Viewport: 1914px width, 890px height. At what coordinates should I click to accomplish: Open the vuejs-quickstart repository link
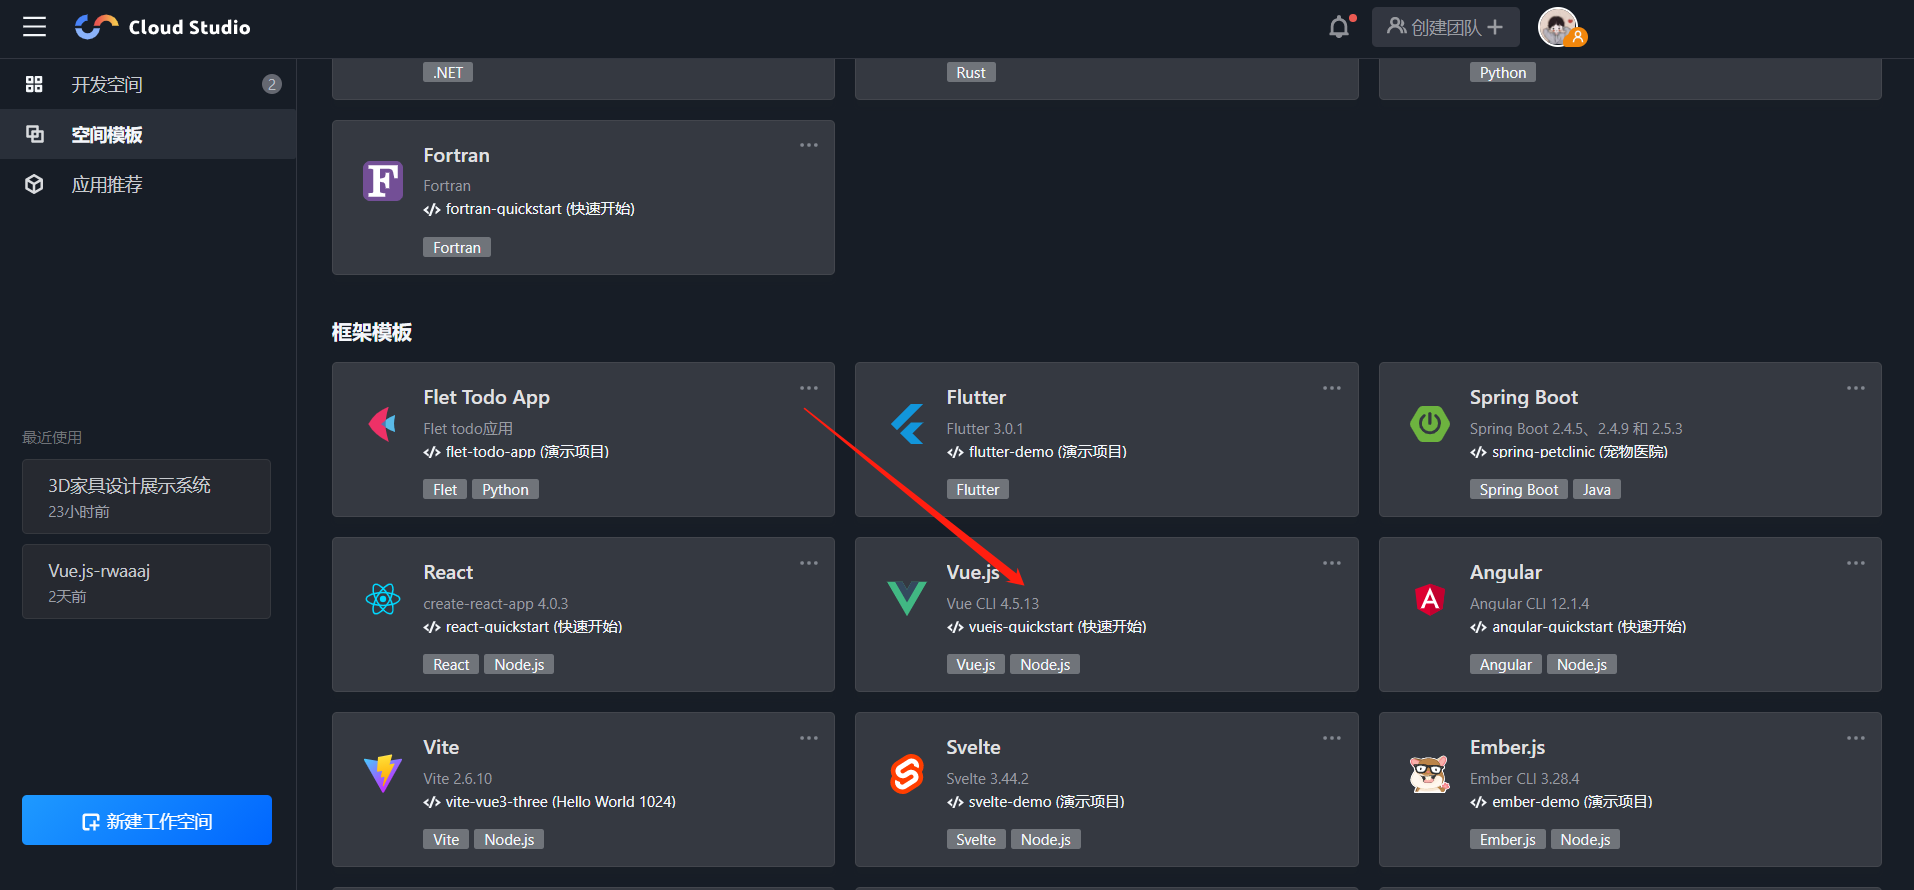pos(1047,627)
